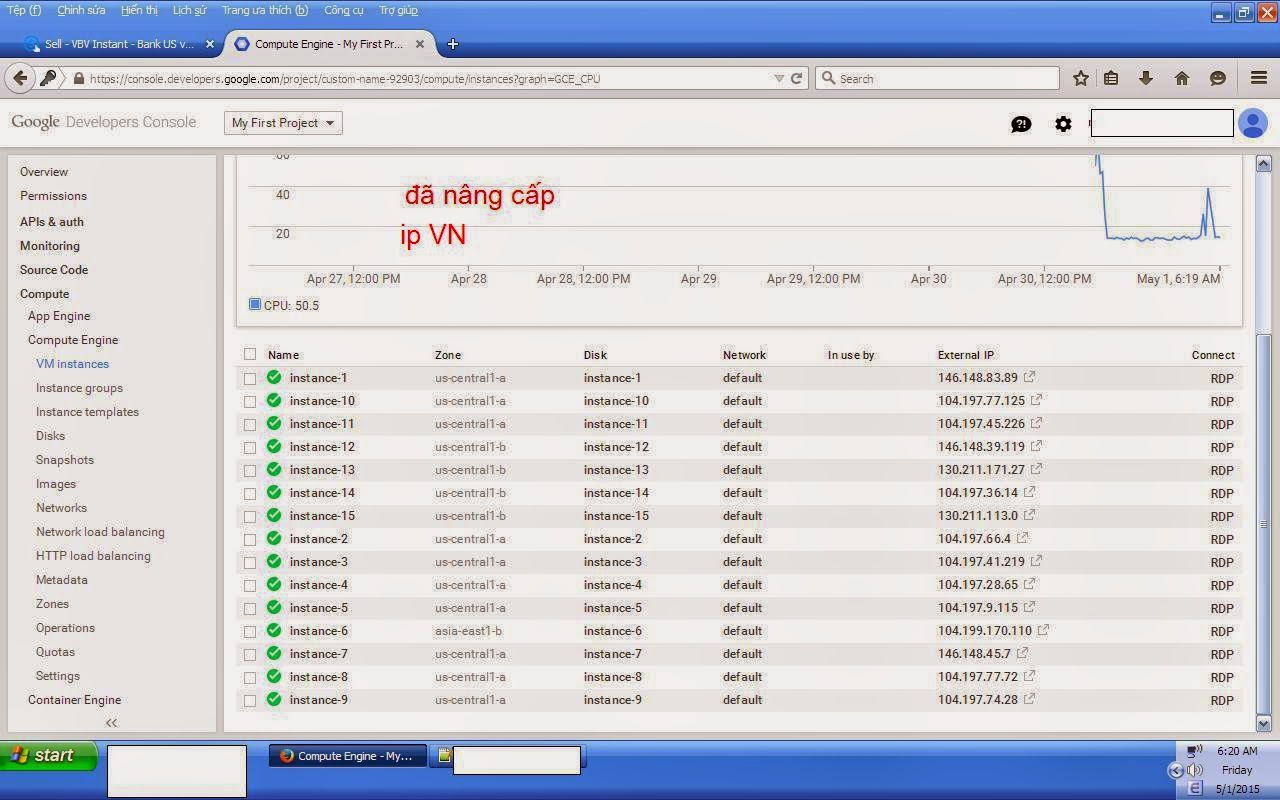Click the green status icon of instance-2
The image size is (1280, 800).
coord(274,538)
